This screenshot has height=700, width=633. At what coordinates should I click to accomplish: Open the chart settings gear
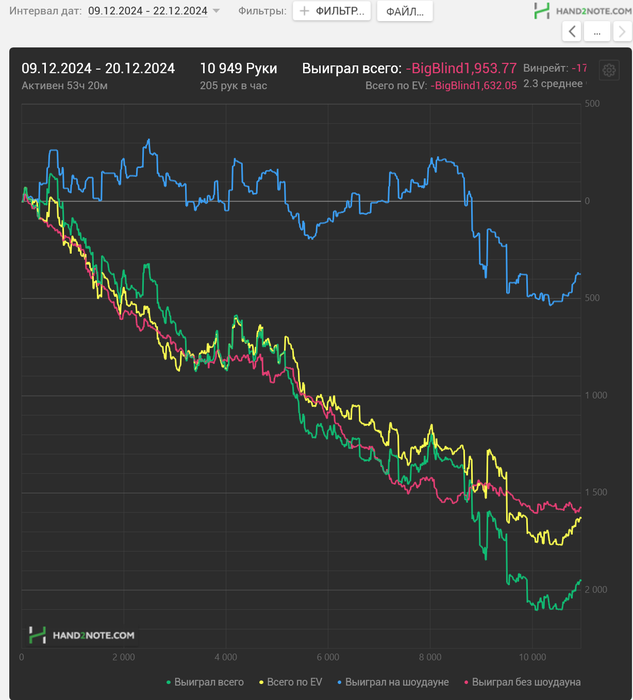click(x=609, y=70)
